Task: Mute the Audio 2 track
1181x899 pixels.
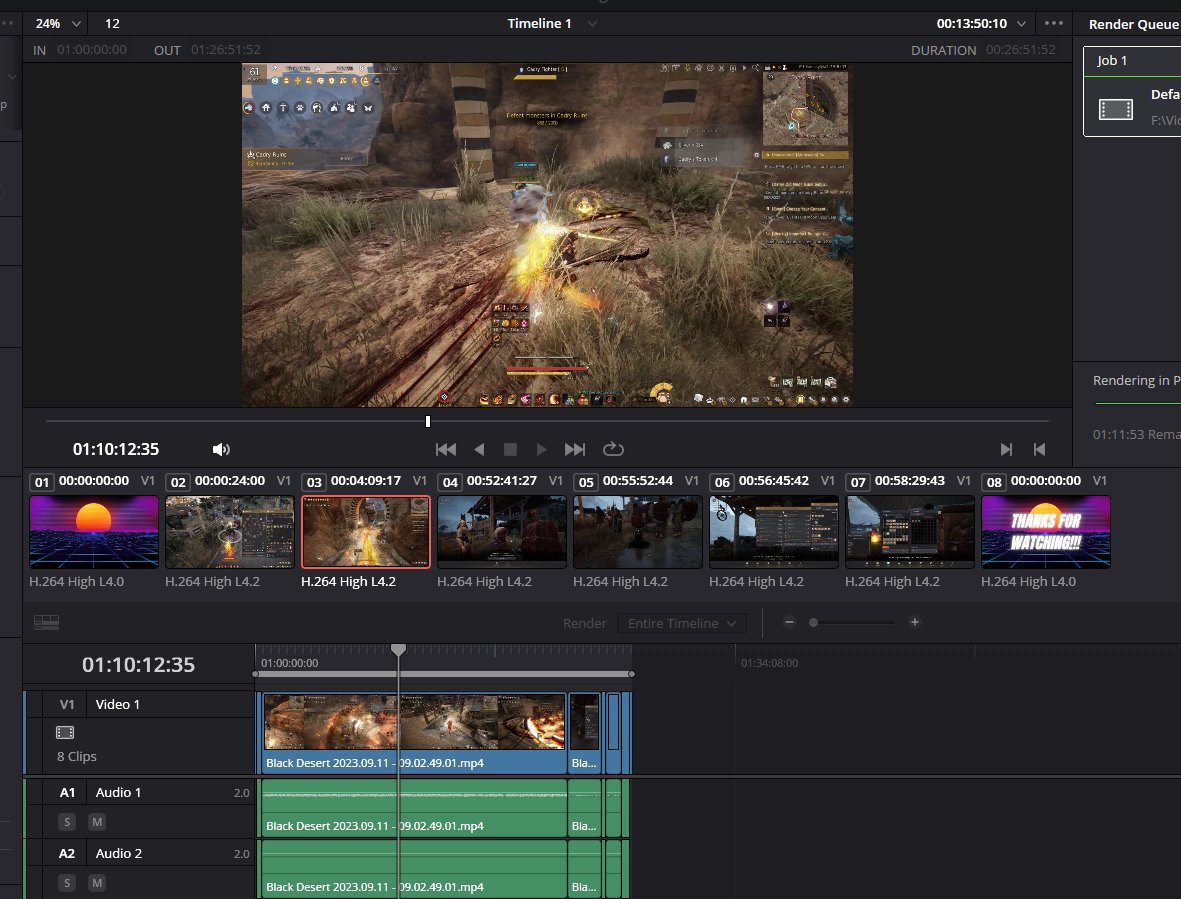Action: (97, 883)
